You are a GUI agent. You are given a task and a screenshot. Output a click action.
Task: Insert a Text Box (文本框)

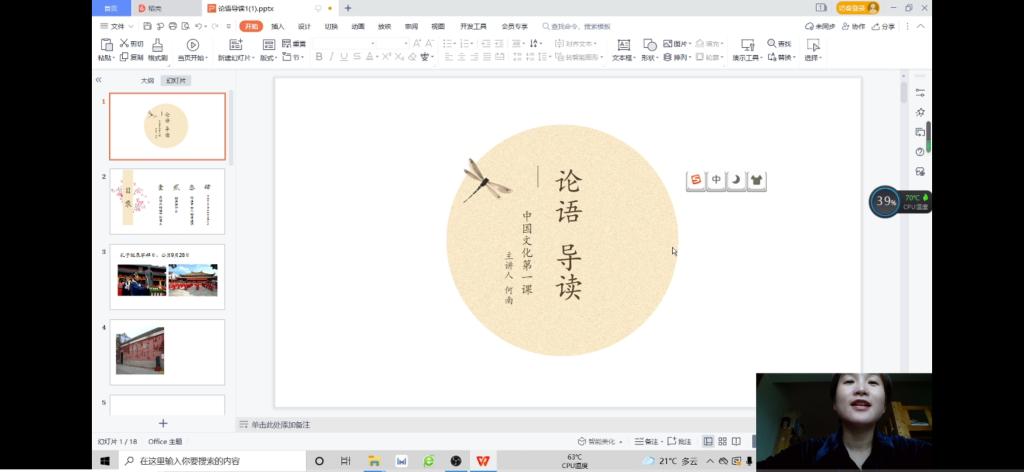pos(623,45)
